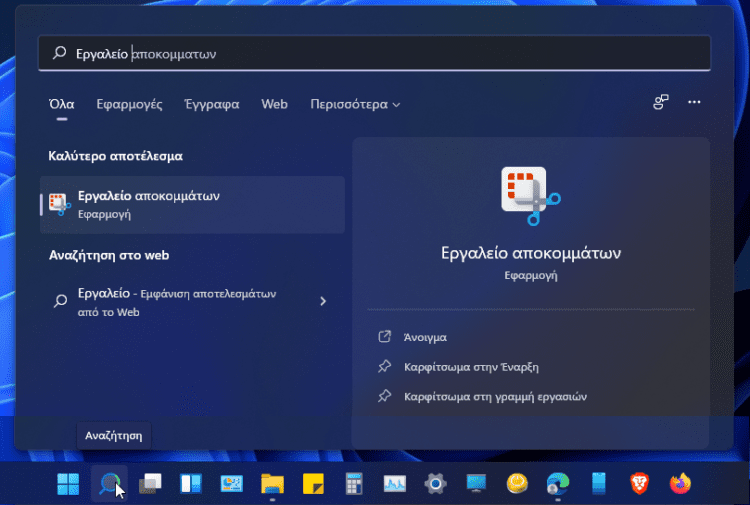Launch Brave browser from the taskbar
The image size is (750, 505).
[x=640, y=484]
